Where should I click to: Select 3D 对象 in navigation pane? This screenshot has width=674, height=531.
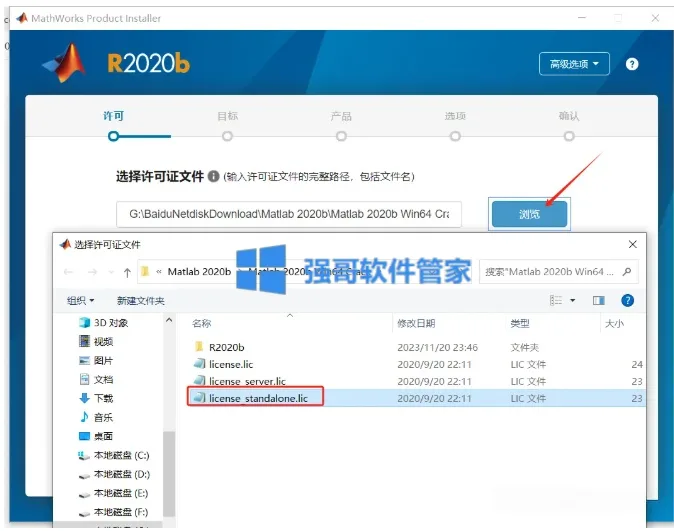point(104,323)
